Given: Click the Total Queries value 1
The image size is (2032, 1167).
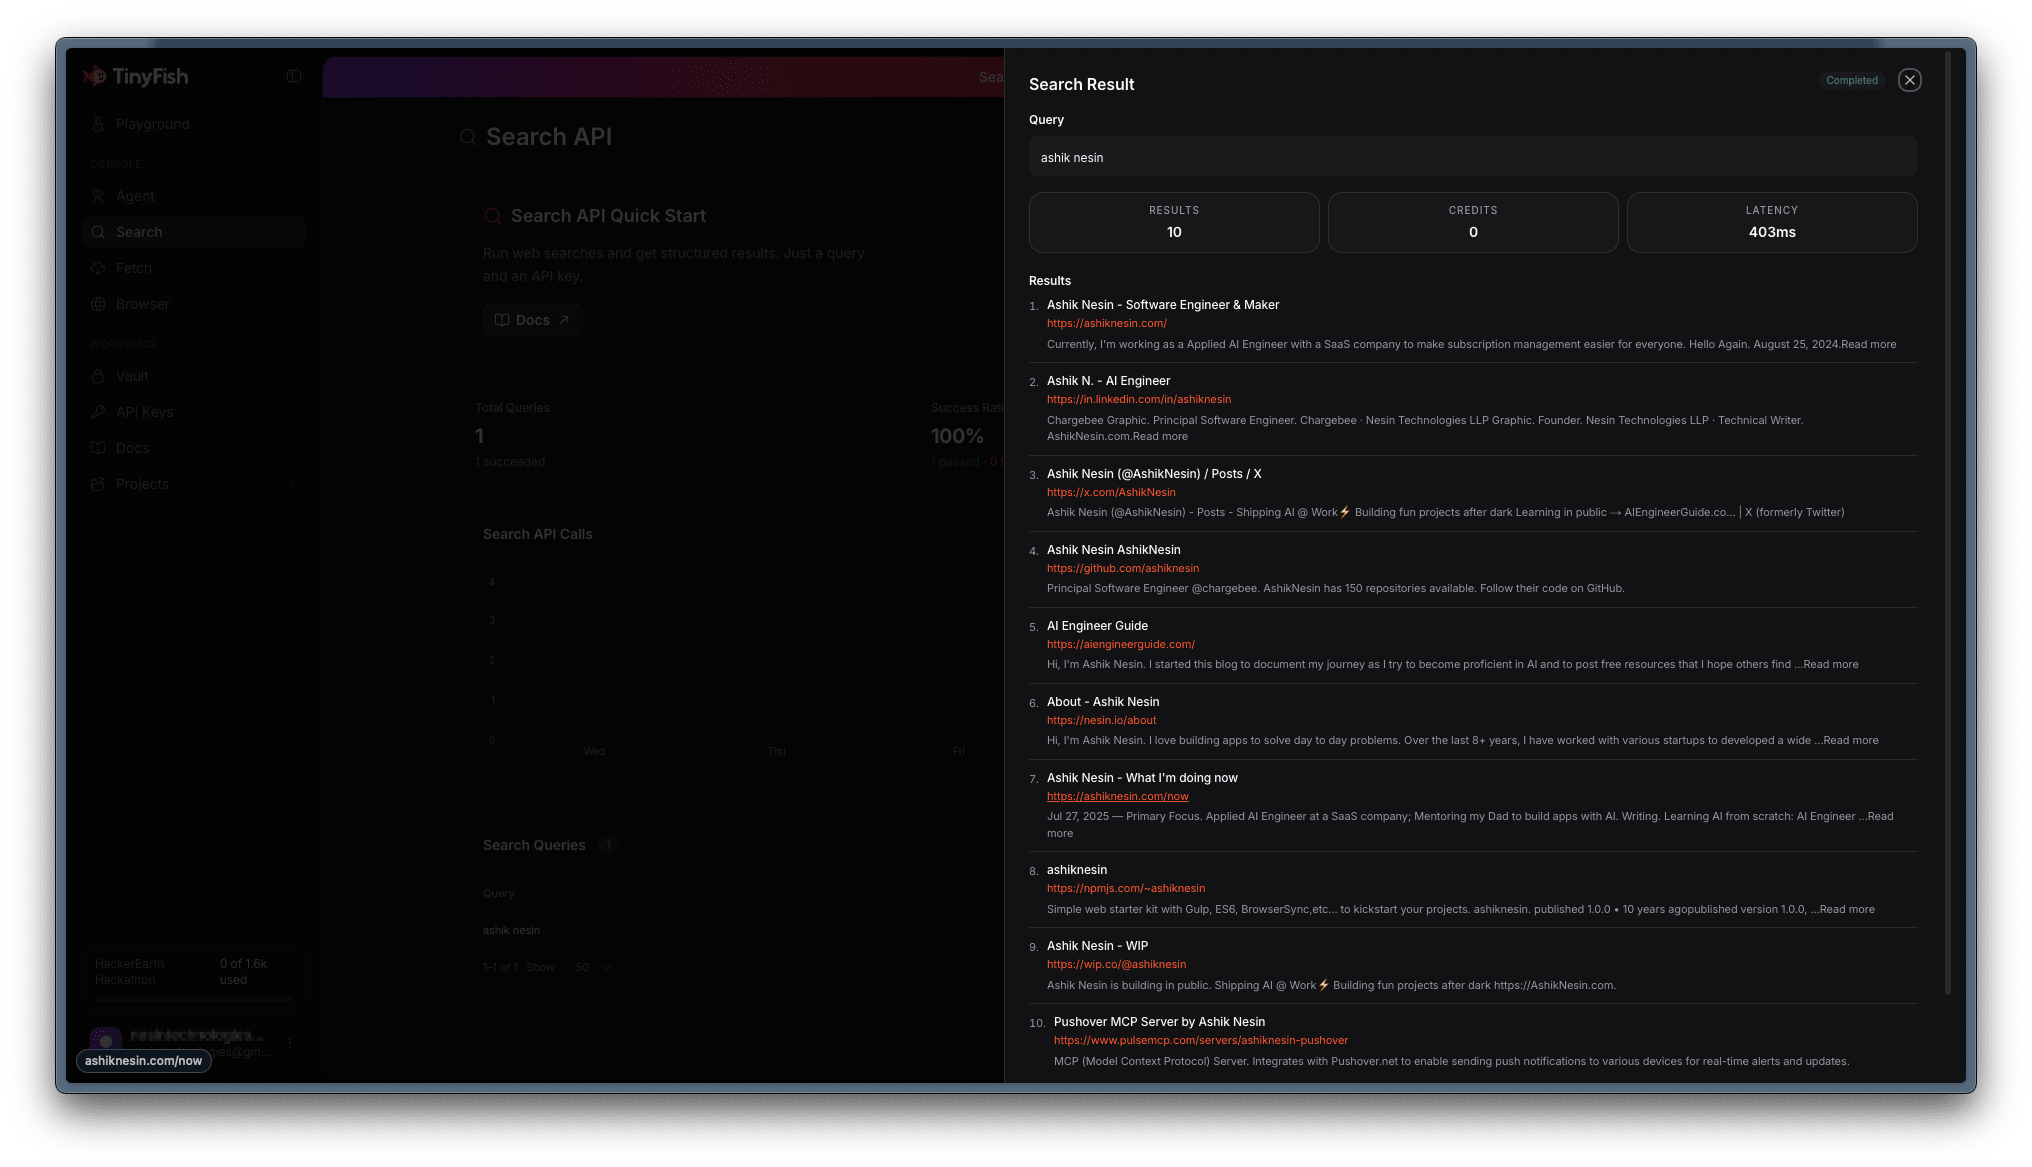Looking at the screenshot, I should coord(480,436).
